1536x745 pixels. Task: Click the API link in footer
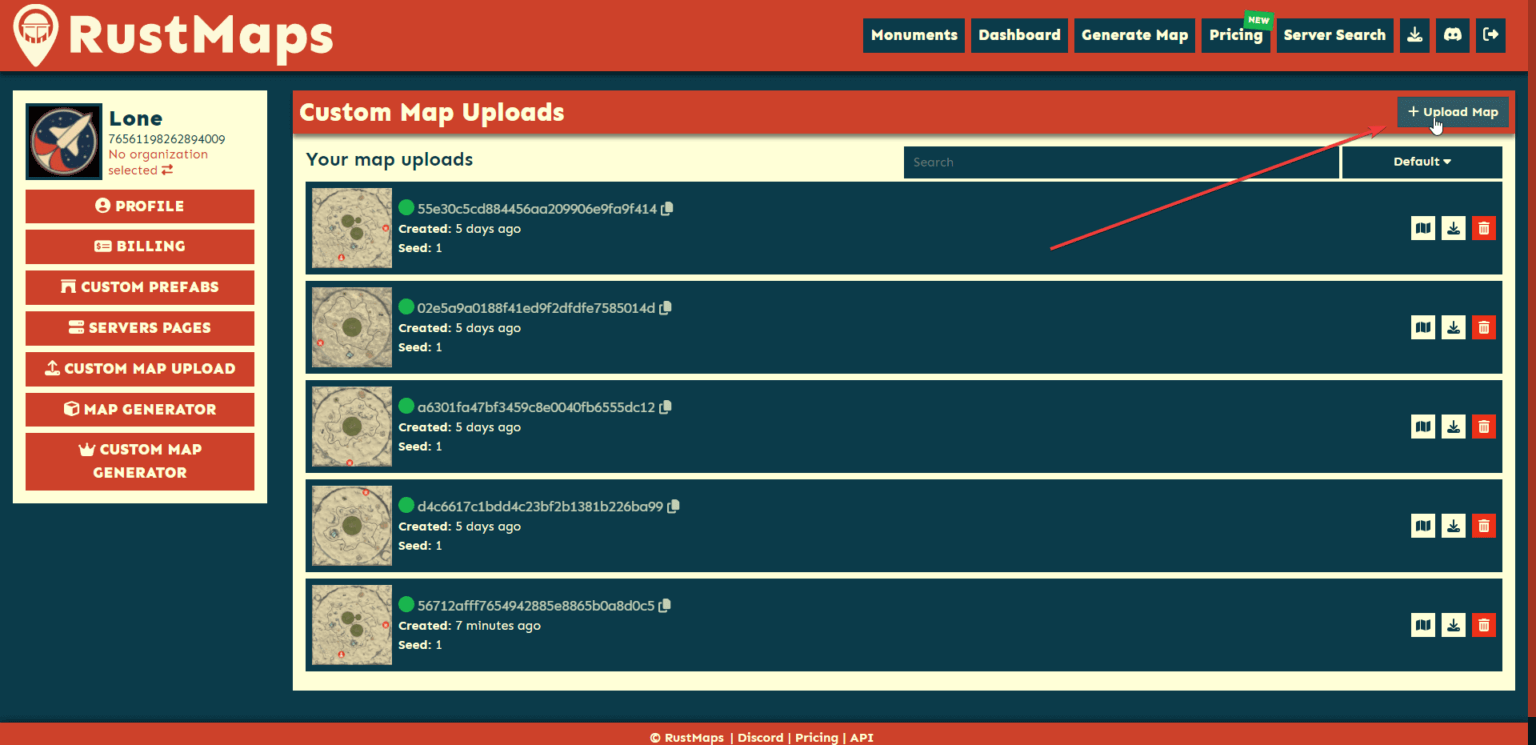(x=861, y=738)
